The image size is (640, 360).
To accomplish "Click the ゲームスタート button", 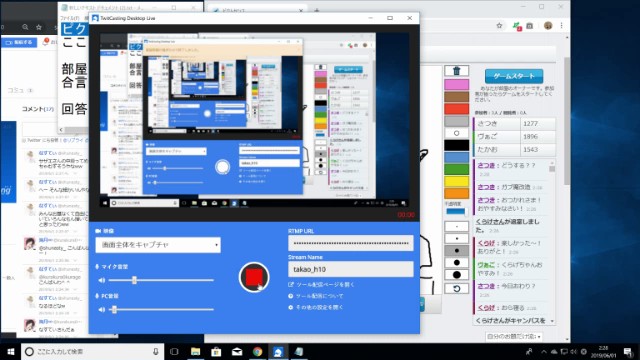I will pos(514,76).
